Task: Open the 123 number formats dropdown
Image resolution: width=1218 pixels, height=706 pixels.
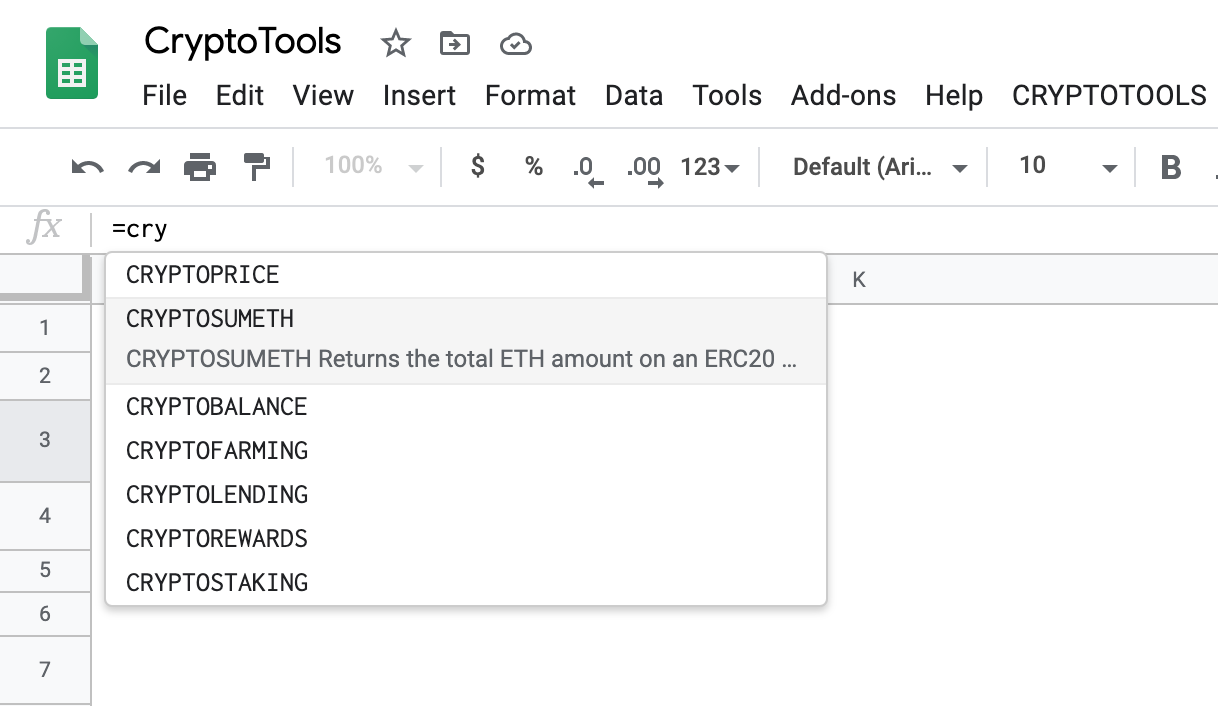Action: (710, 167)
